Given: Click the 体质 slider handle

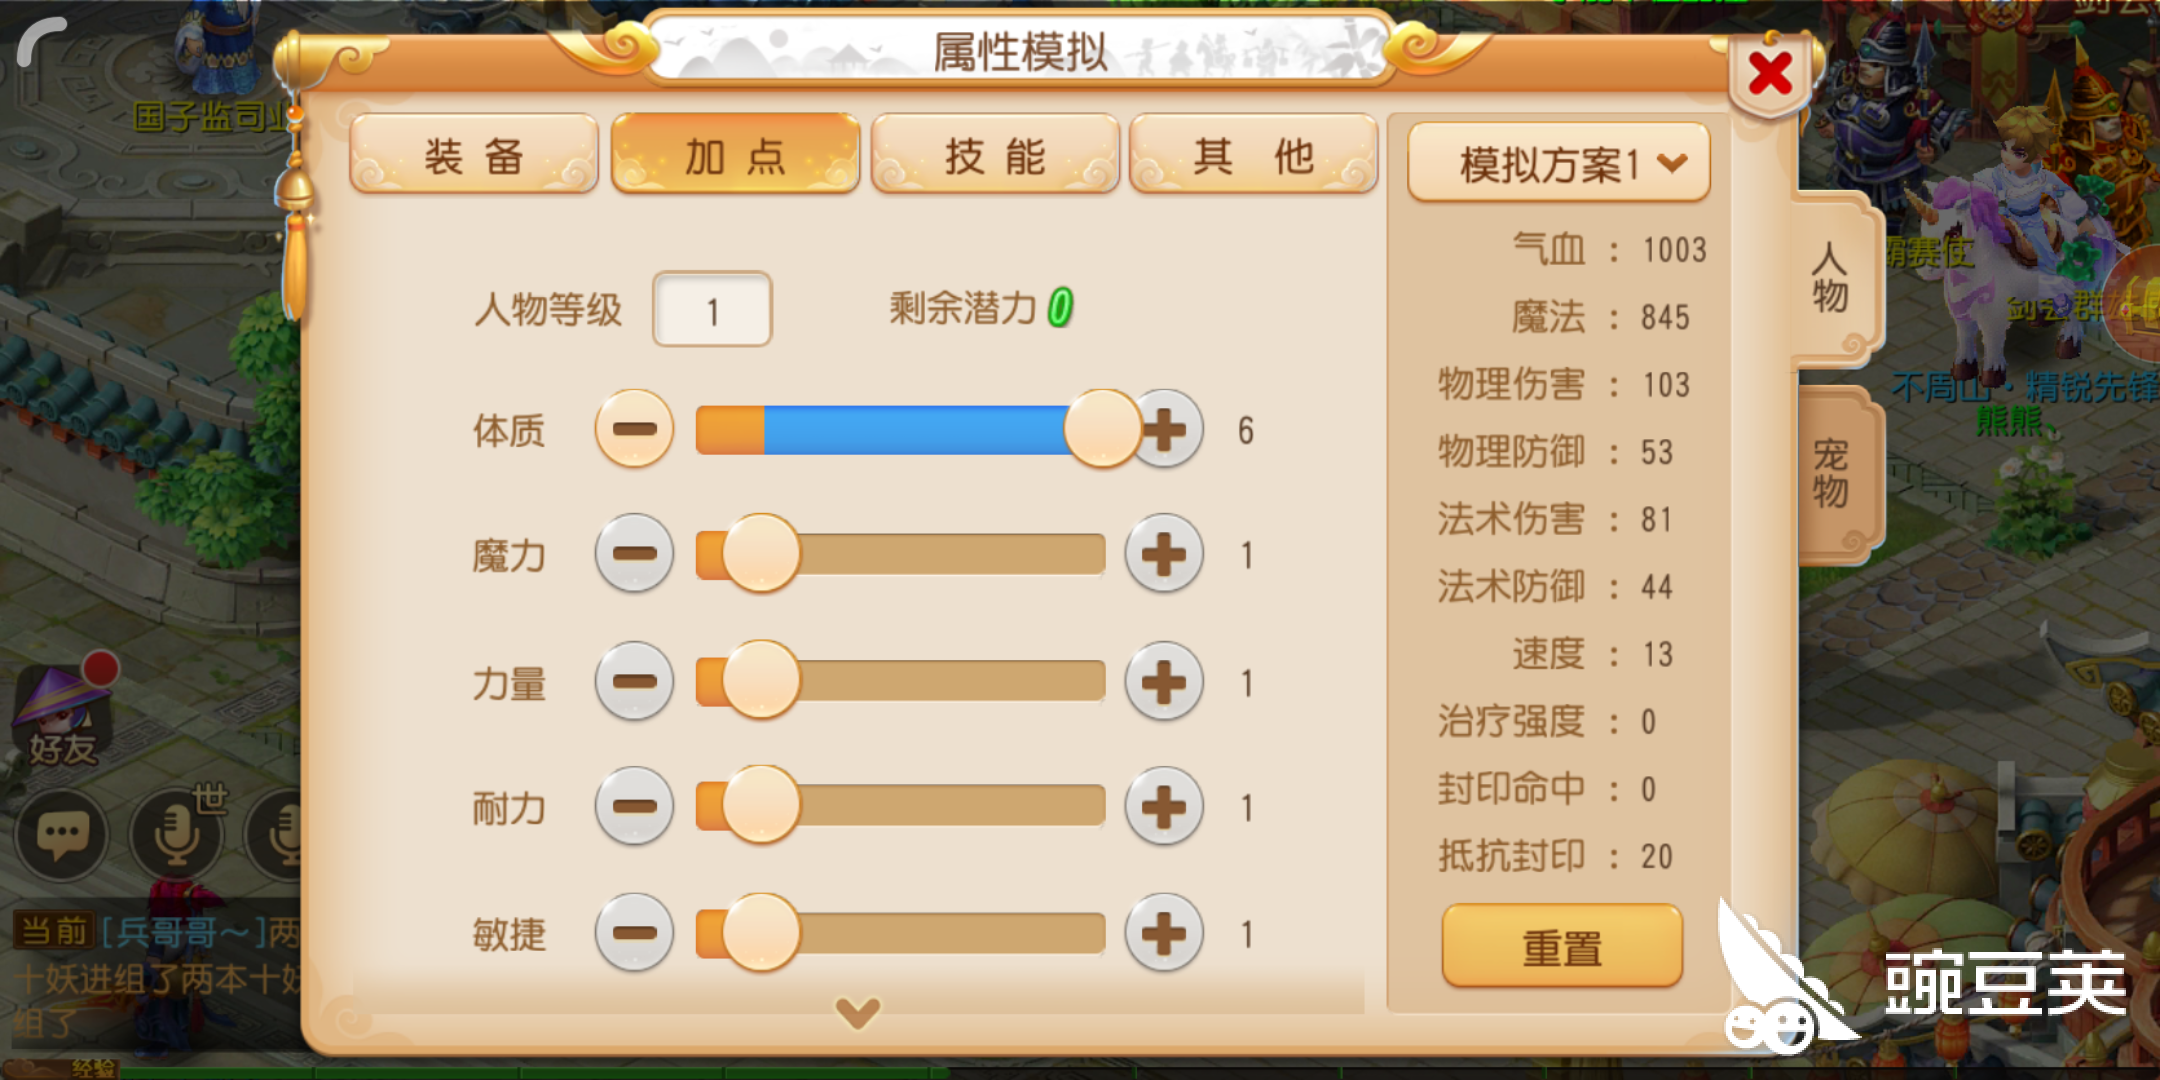Looking at the screenshot, I should click(x=1102, y=429).
